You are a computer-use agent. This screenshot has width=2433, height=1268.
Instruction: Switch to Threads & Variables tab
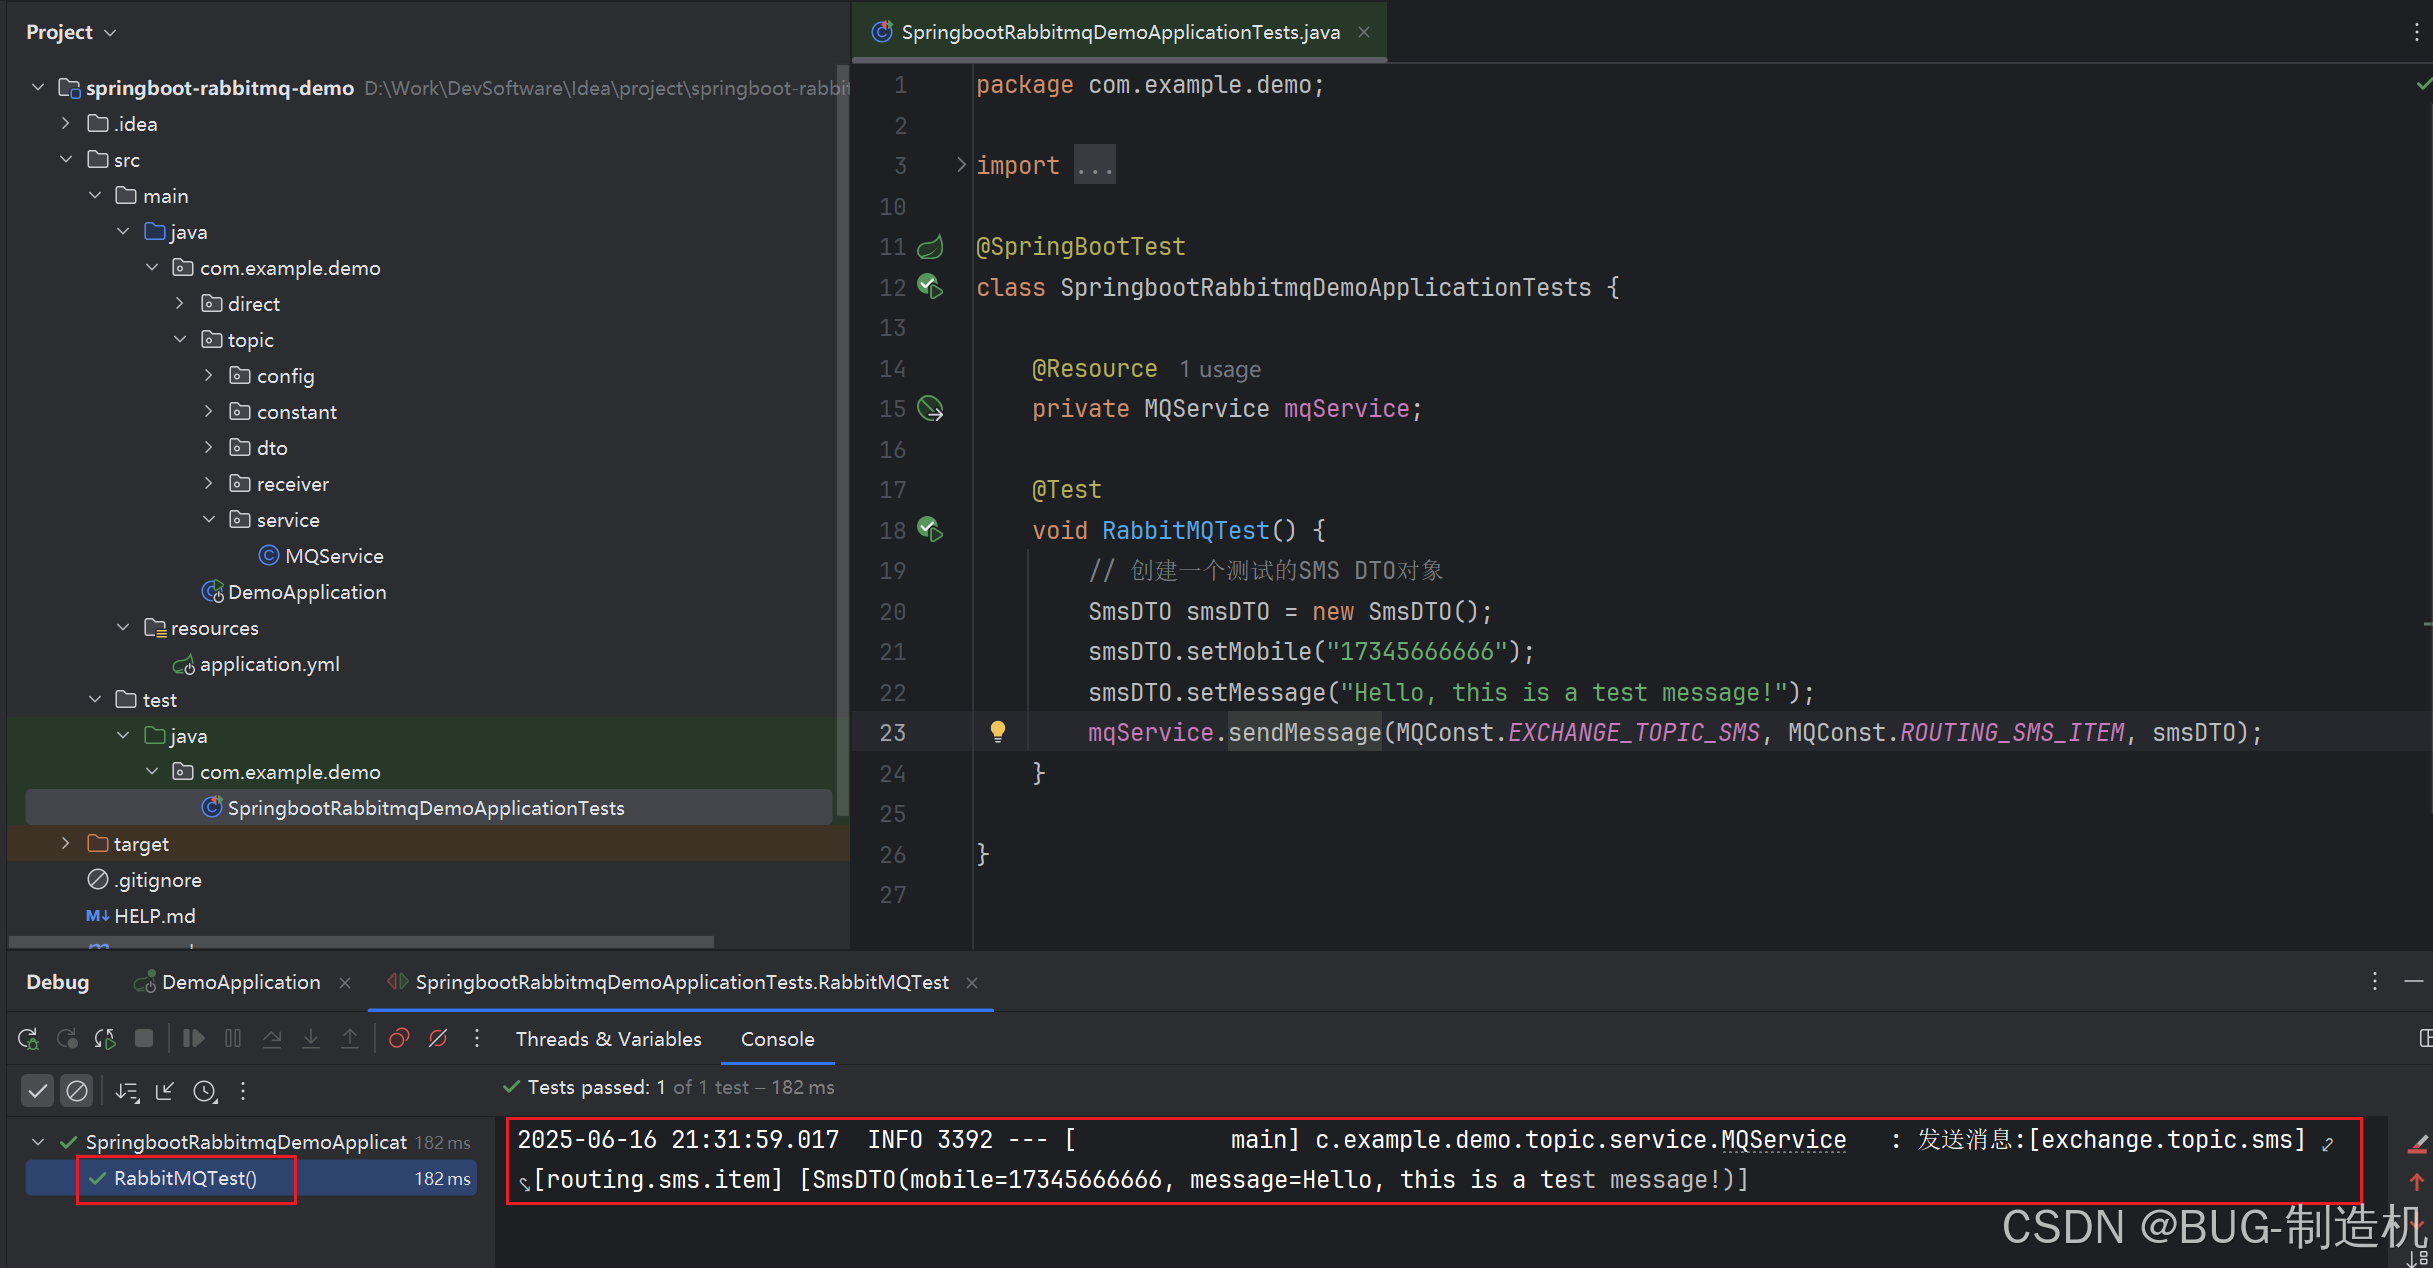coord(608,1039)
